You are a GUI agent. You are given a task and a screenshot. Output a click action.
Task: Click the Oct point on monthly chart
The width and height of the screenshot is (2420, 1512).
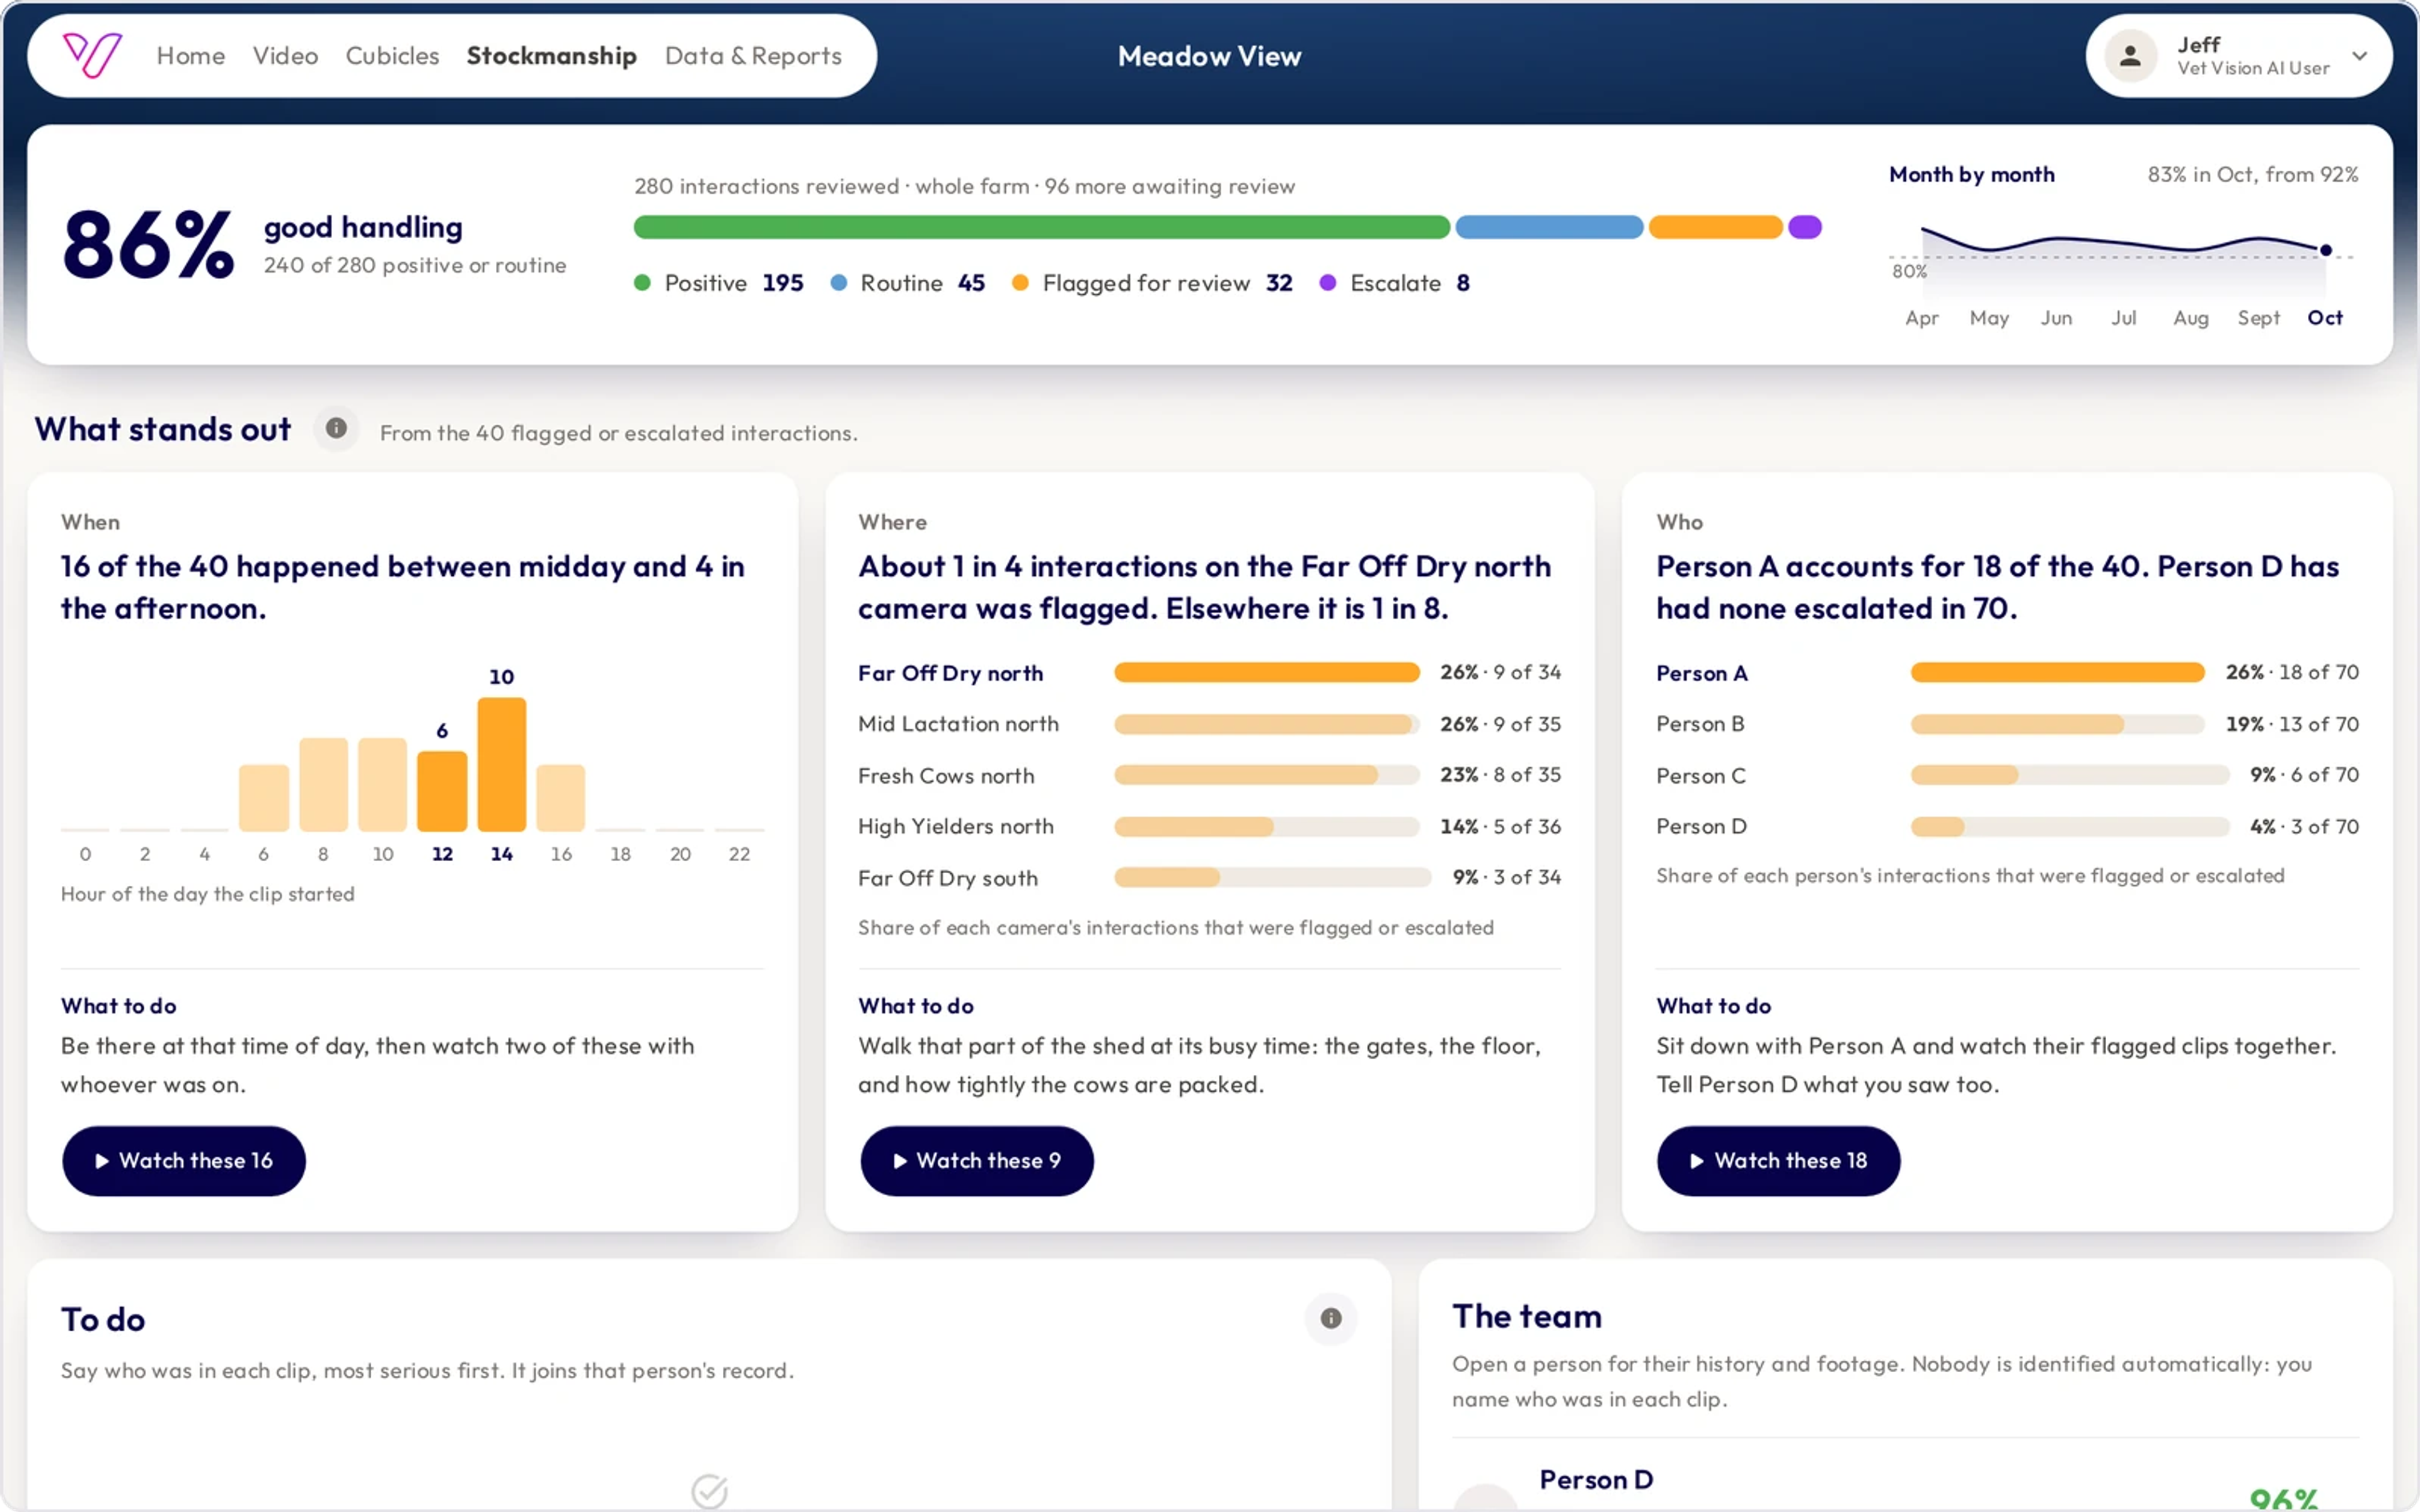click(x=2326, y=250)
